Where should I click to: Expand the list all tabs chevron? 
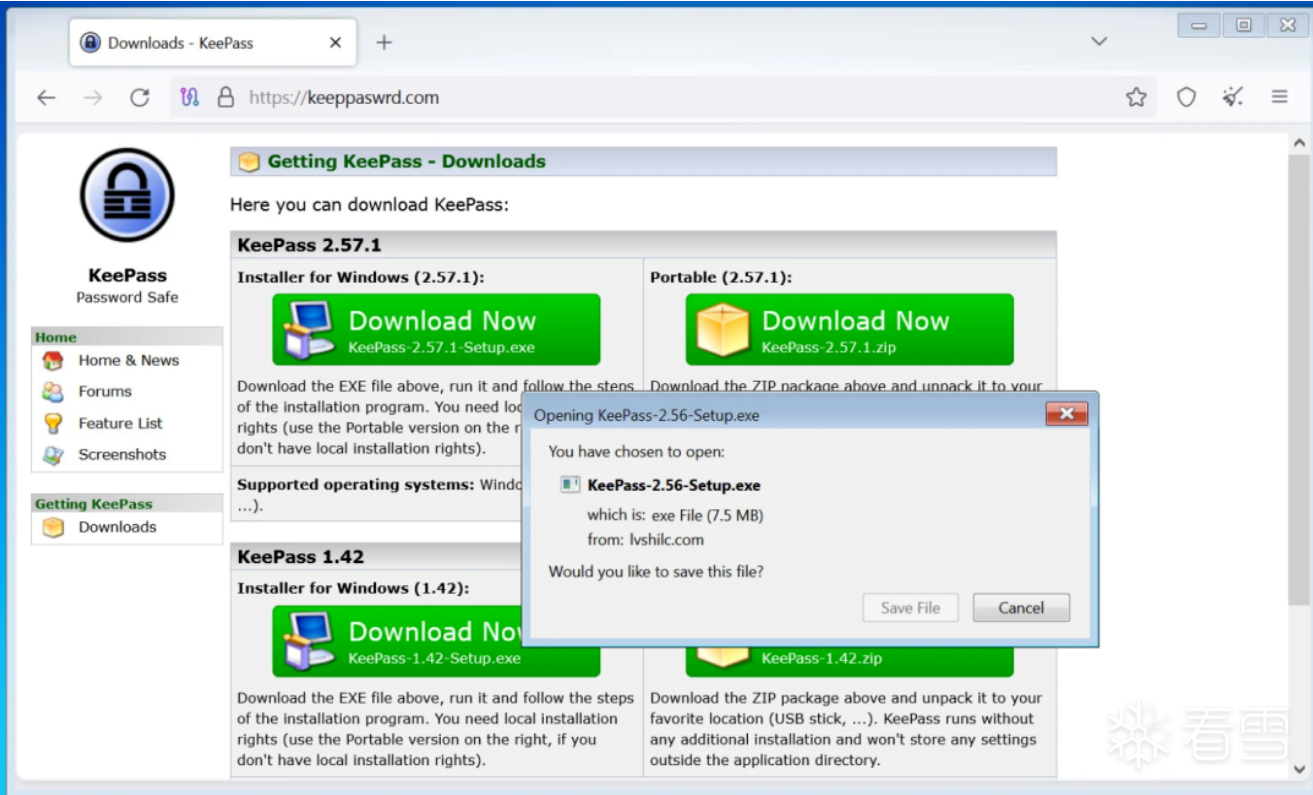click(x=1099, y=42)
